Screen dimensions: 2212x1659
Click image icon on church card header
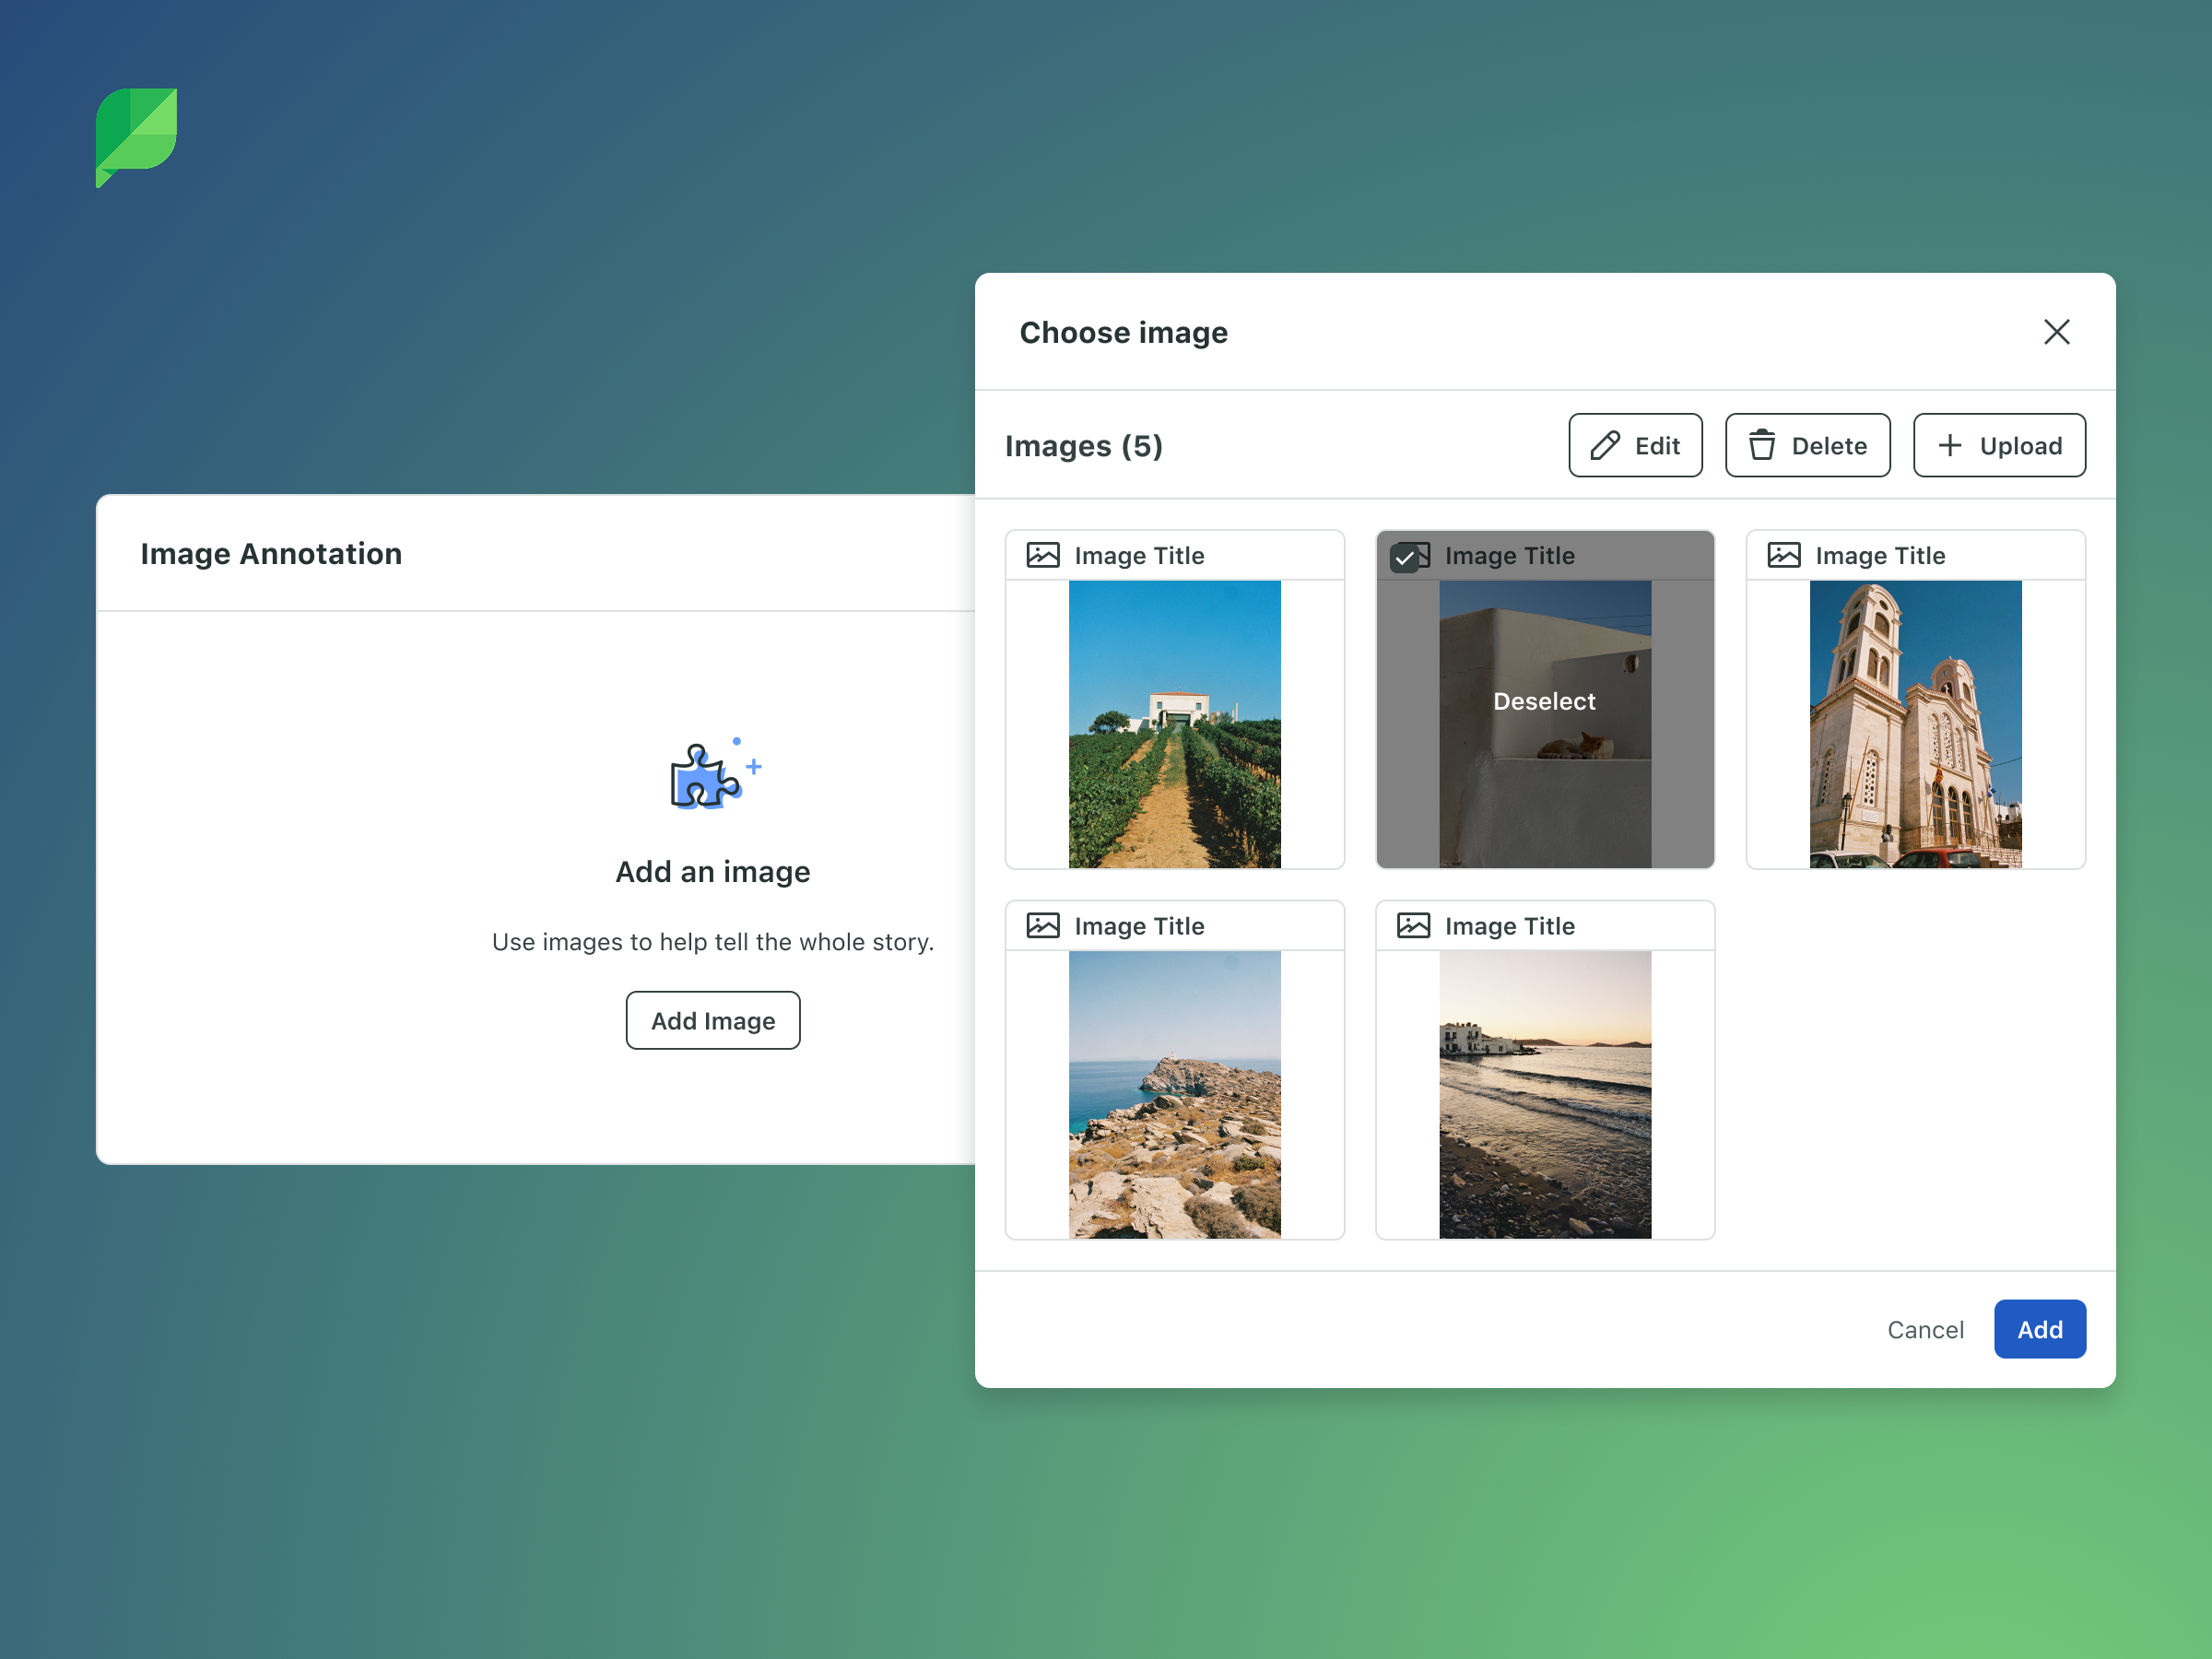[x=1783, y=555]
